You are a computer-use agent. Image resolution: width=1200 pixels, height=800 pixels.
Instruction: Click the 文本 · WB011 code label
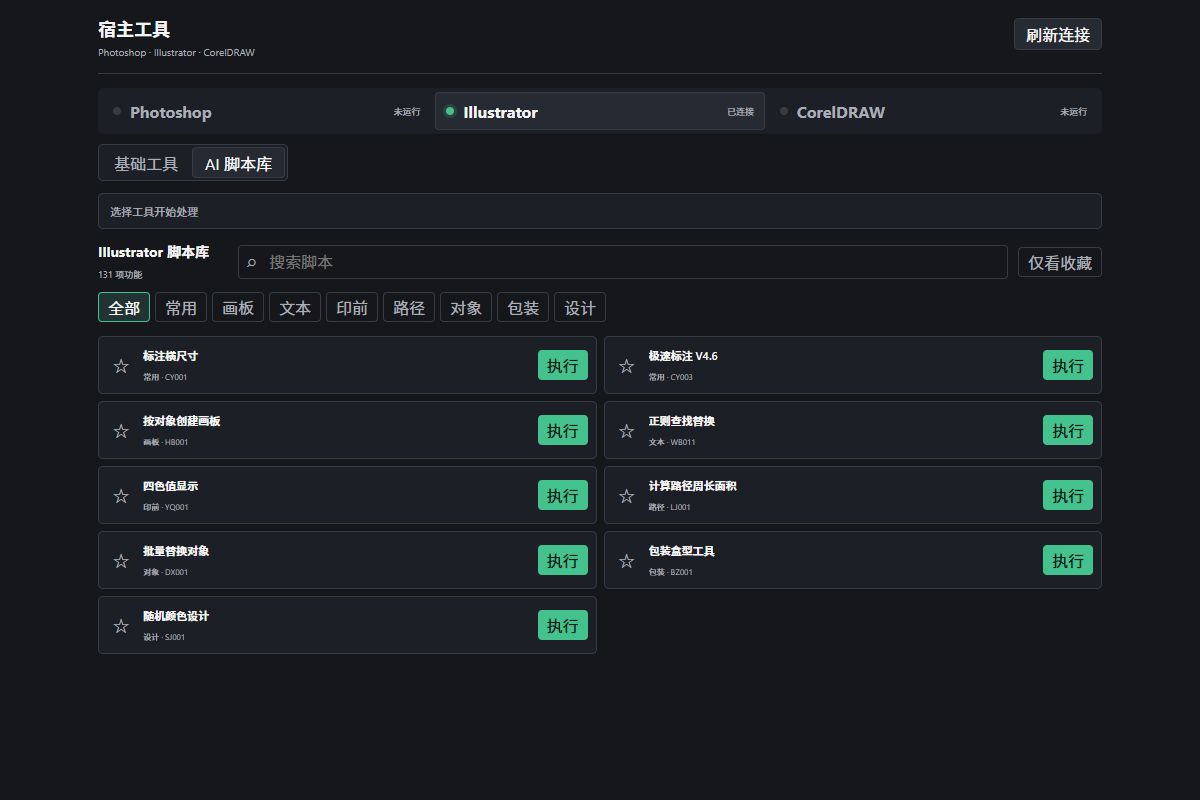pyautogui.click(x=672, y=442)
